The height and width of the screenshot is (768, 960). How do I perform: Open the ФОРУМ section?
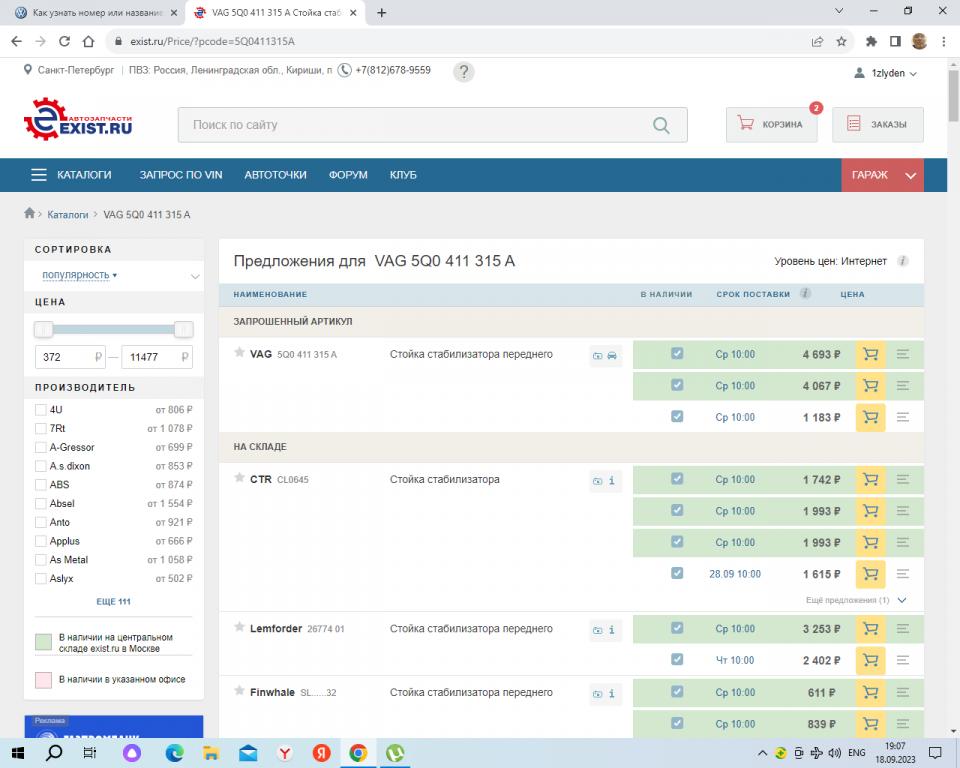point(348,175)
